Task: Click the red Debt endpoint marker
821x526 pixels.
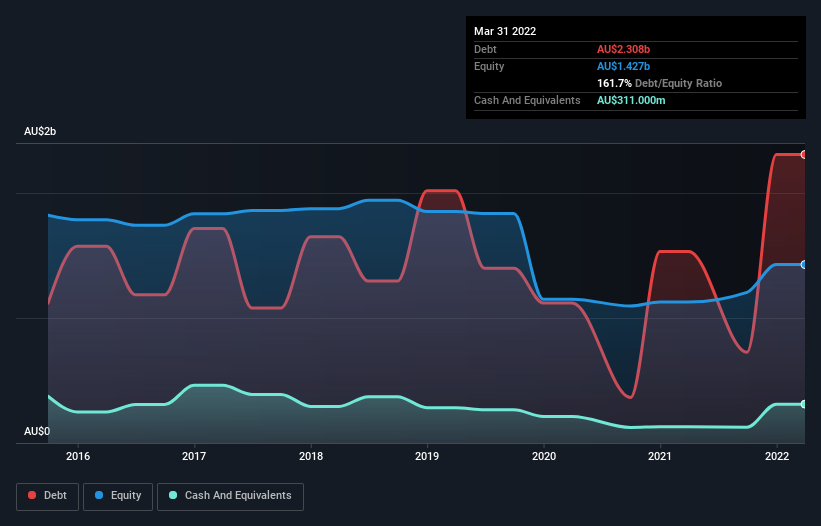Action: [804, 154]
